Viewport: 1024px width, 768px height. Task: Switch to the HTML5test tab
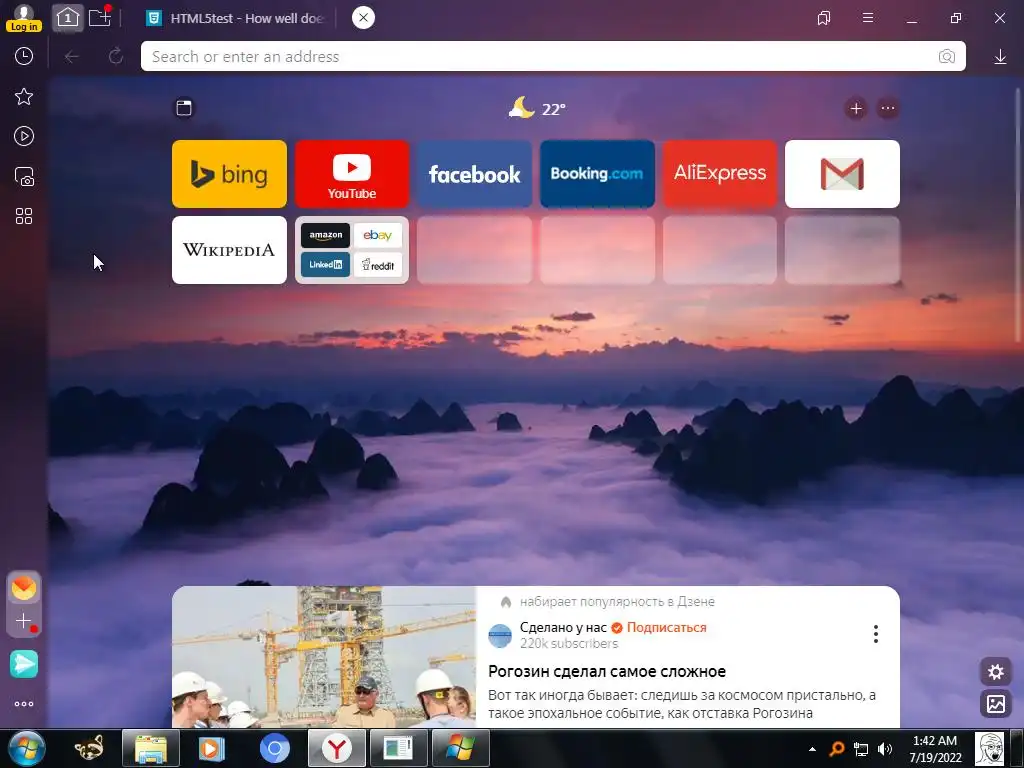click(235, 18)
